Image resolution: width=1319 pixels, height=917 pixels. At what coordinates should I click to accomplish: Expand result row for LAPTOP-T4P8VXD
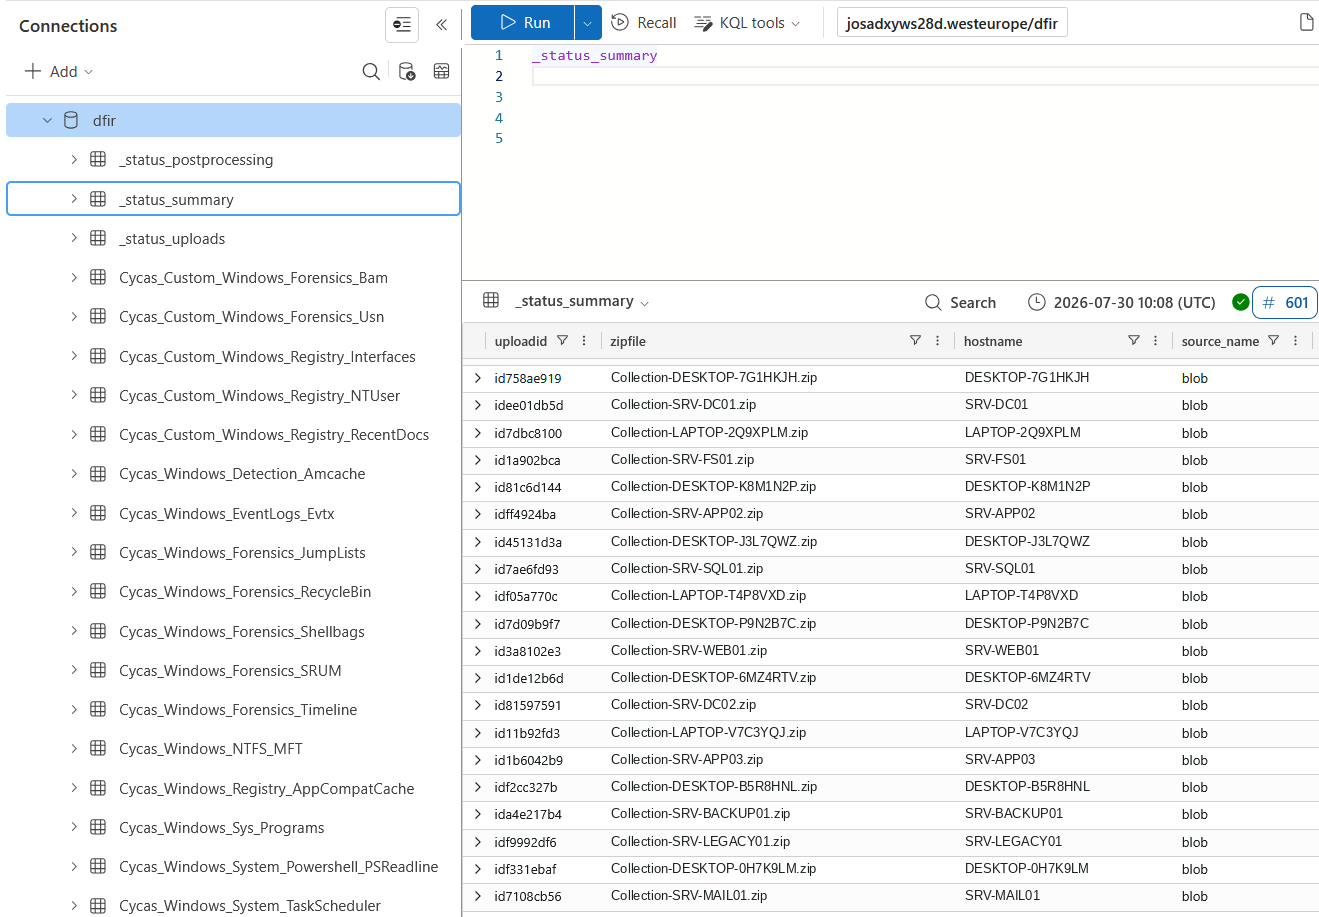(478, 596)
